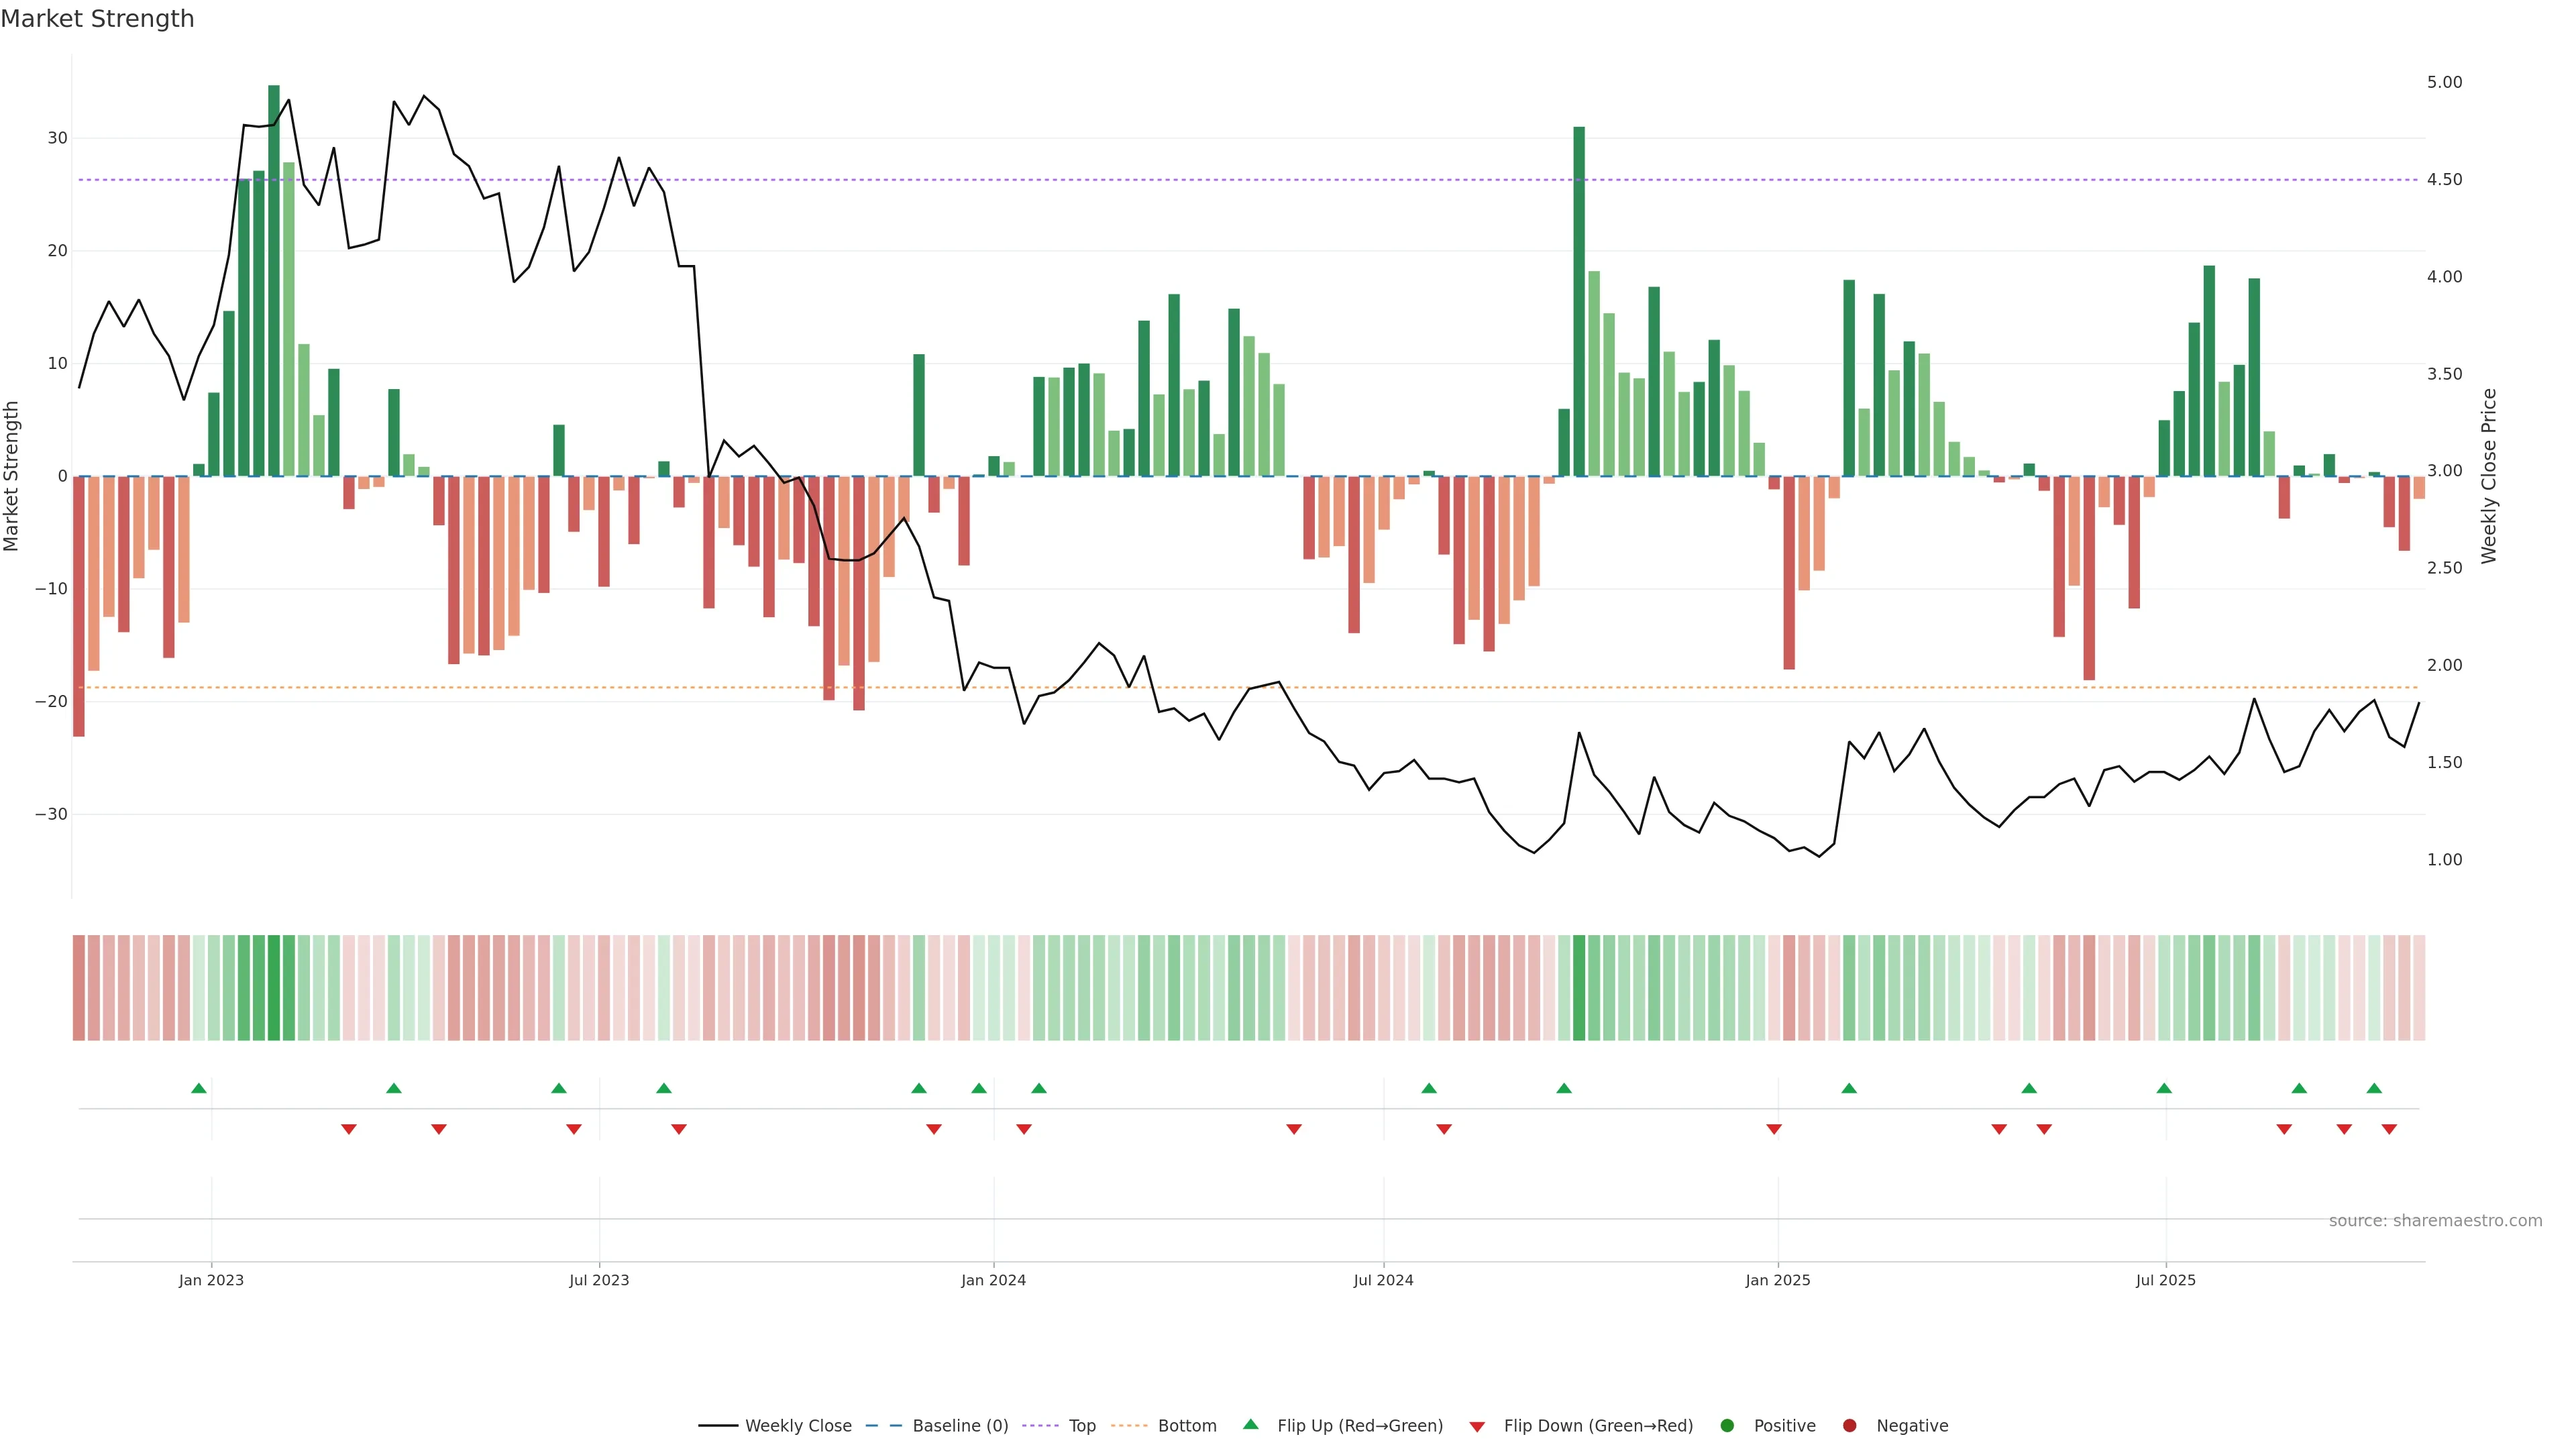Click green Positive circle in legend
Viewport: 2576px width, 1449px height.
click(x=1727, y=1426)
